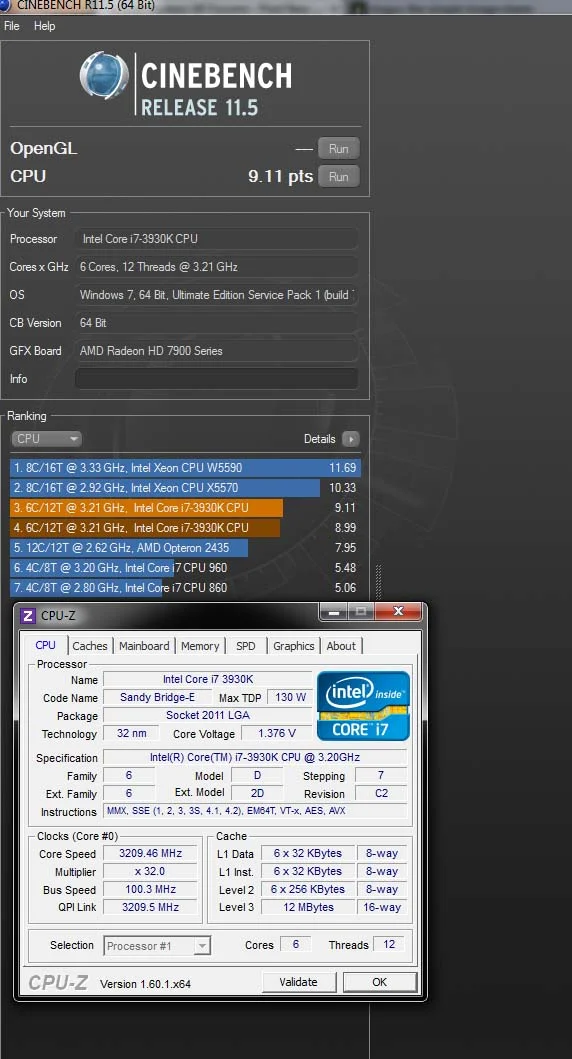Minimize the CPU-Z window
This screenshot has width=572, height=1059.
(x=332, y=612)
